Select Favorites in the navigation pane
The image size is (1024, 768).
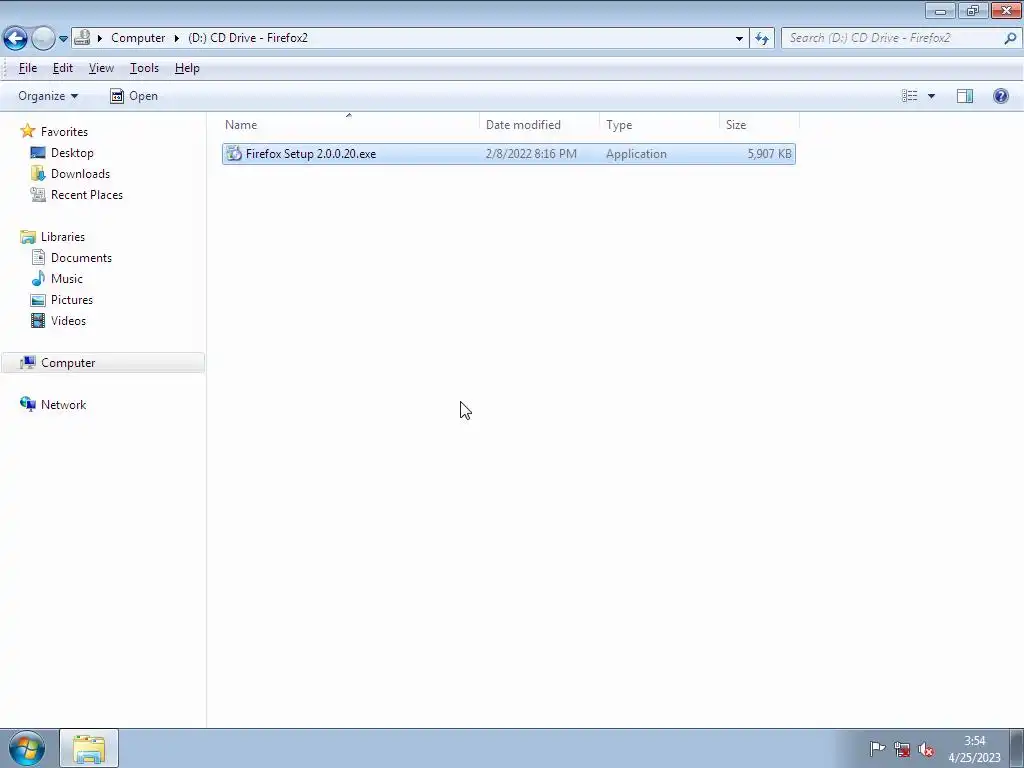(64, 132)
